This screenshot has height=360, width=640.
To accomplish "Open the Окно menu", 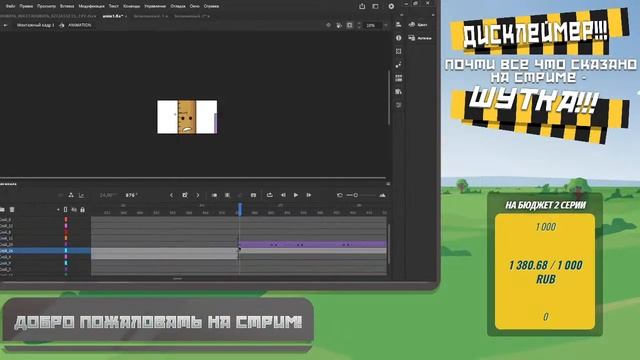I will point(195,6).
